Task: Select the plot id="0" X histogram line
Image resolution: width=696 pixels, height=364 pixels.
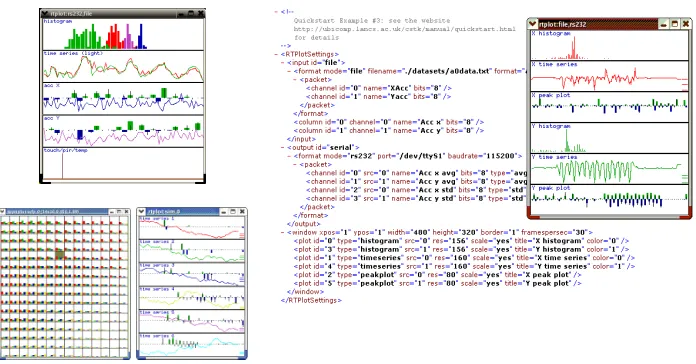Action: (x=461, y=241)
